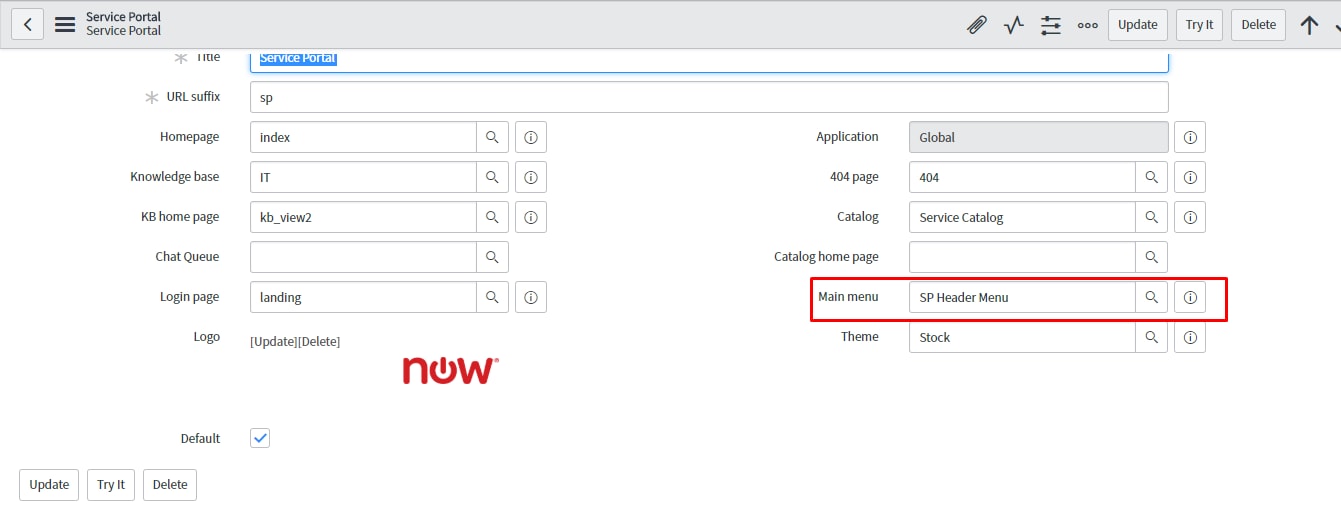The height and width of the screenshot is (515, 1341).
Task: Show Knowledge base record info icon
Action: pos(531,177)
